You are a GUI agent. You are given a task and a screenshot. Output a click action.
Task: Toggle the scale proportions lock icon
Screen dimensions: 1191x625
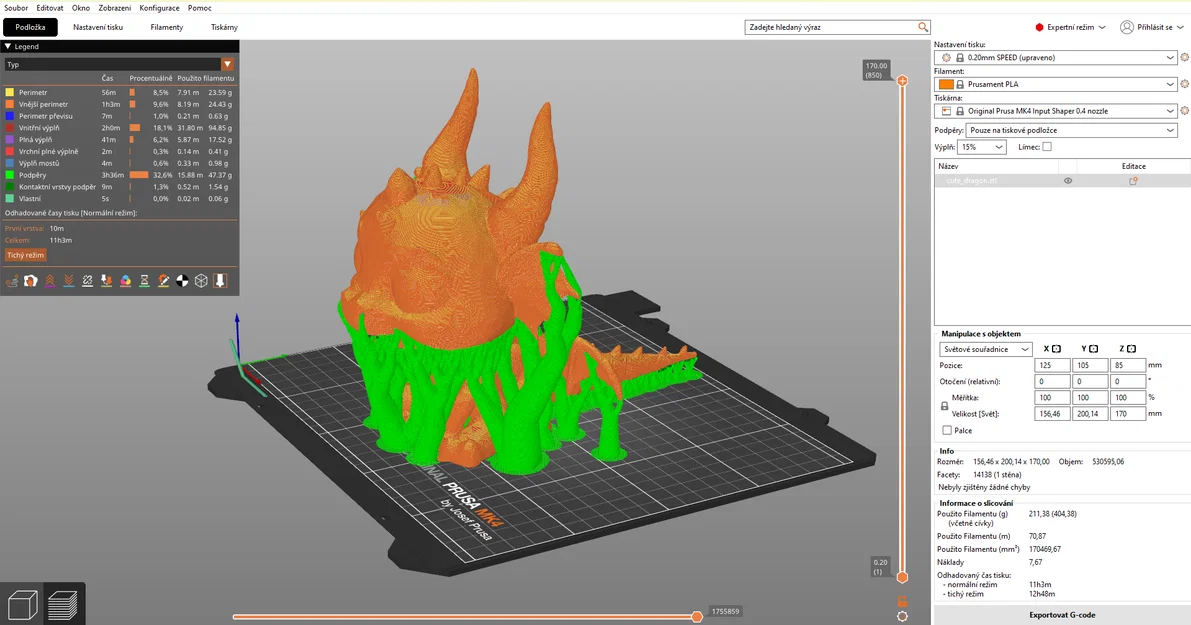click(x=944, y=406)
